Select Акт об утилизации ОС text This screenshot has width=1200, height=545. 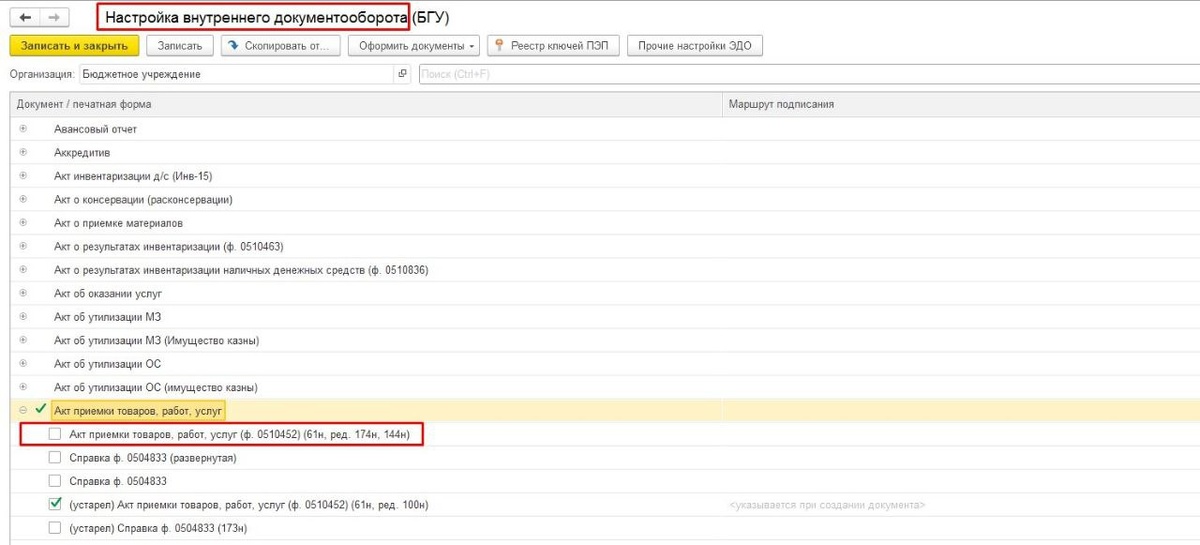[107, 363]
